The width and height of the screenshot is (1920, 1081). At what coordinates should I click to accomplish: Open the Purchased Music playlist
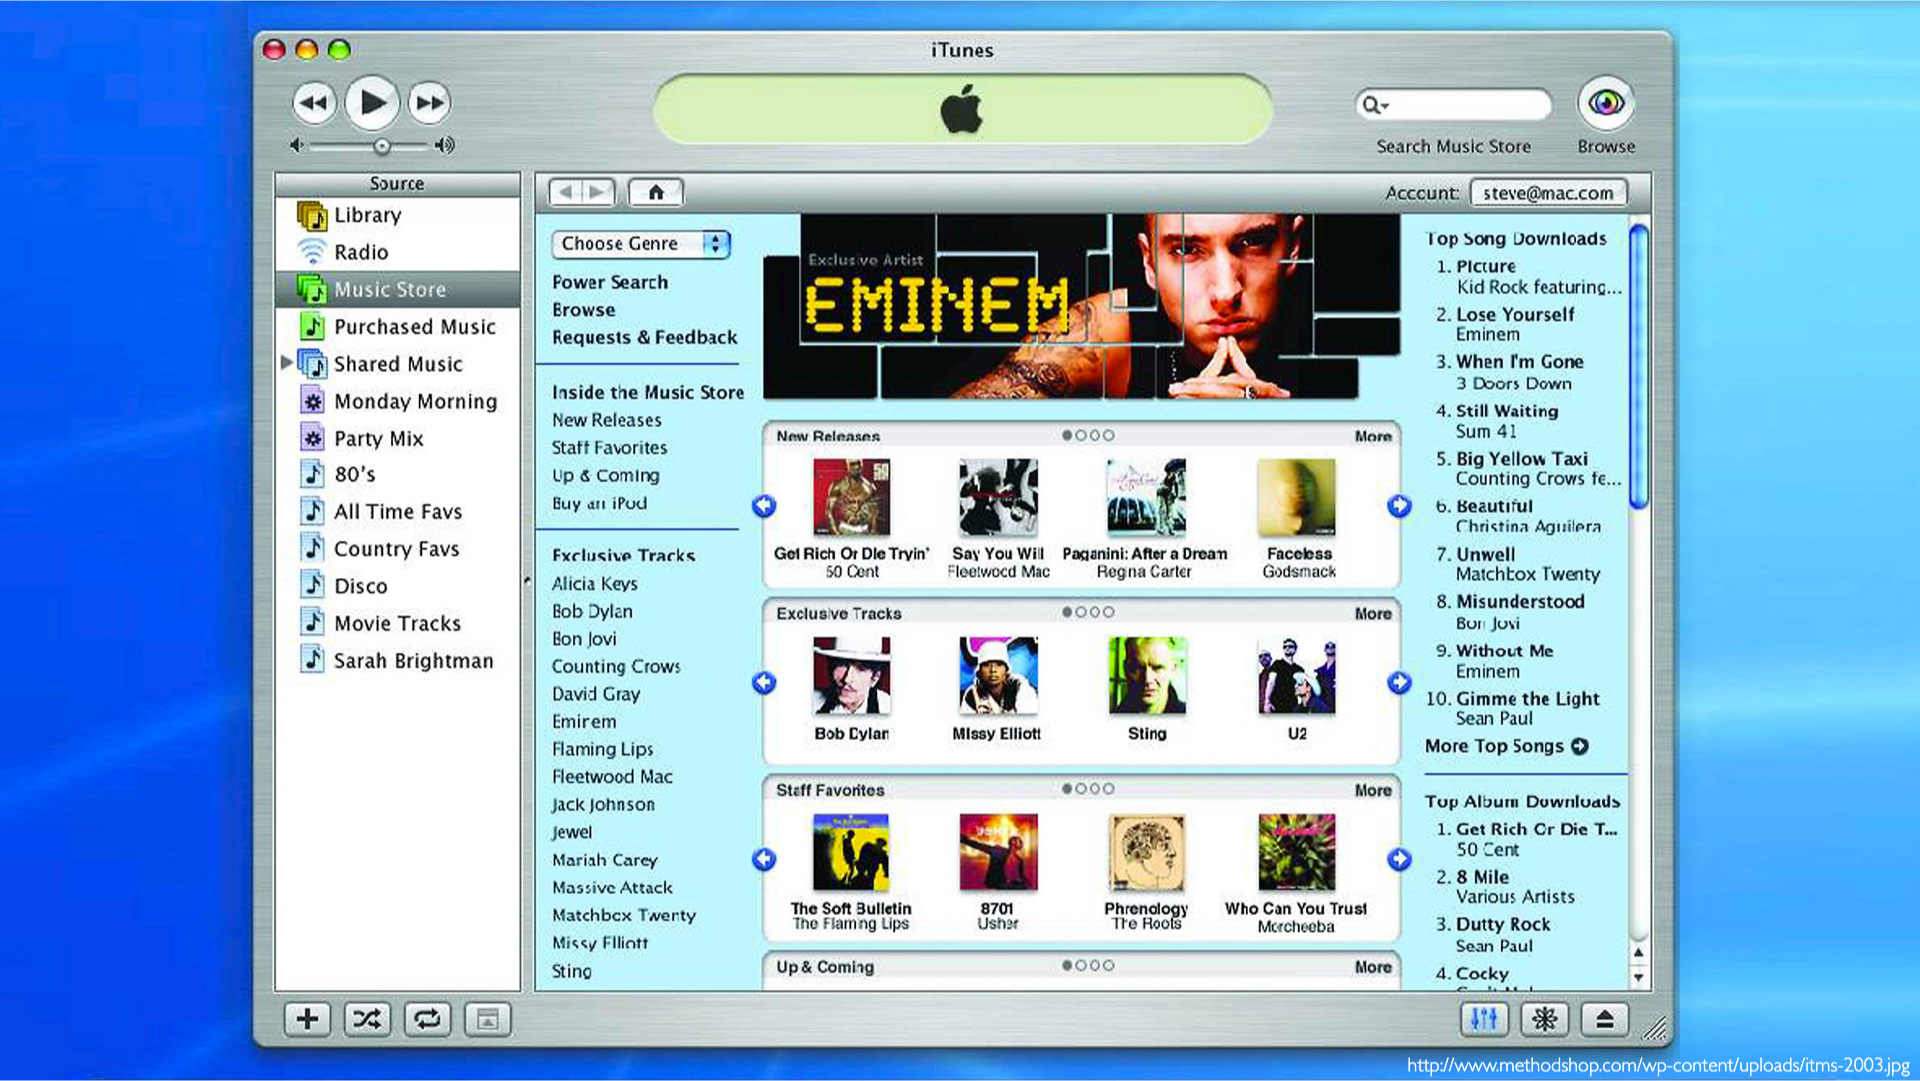[x=397, y=326]
